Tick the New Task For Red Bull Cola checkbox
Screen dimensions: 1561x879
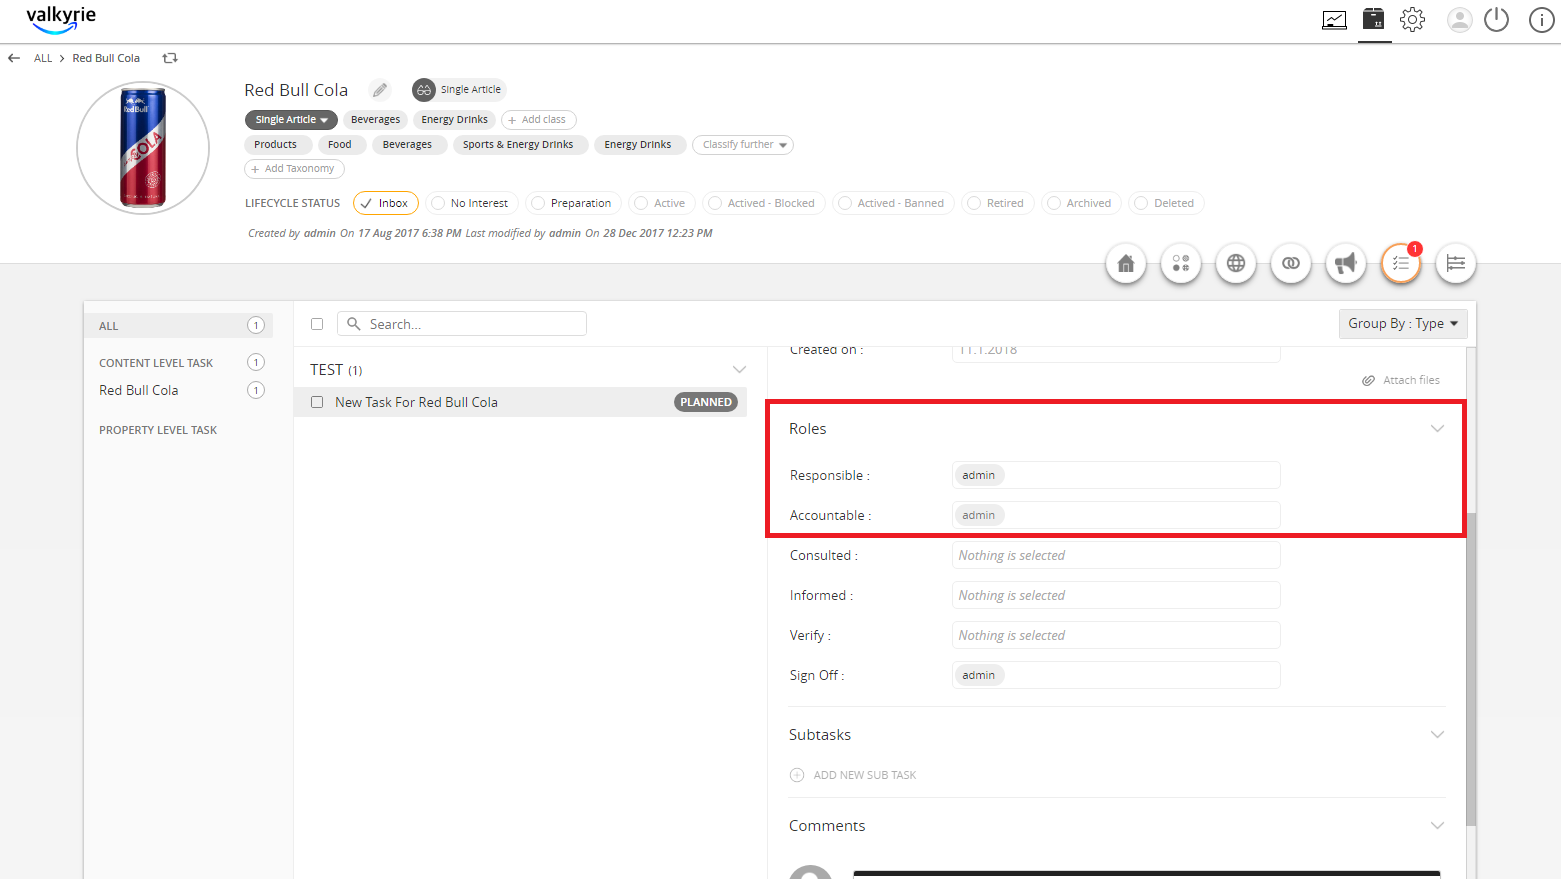317,402
